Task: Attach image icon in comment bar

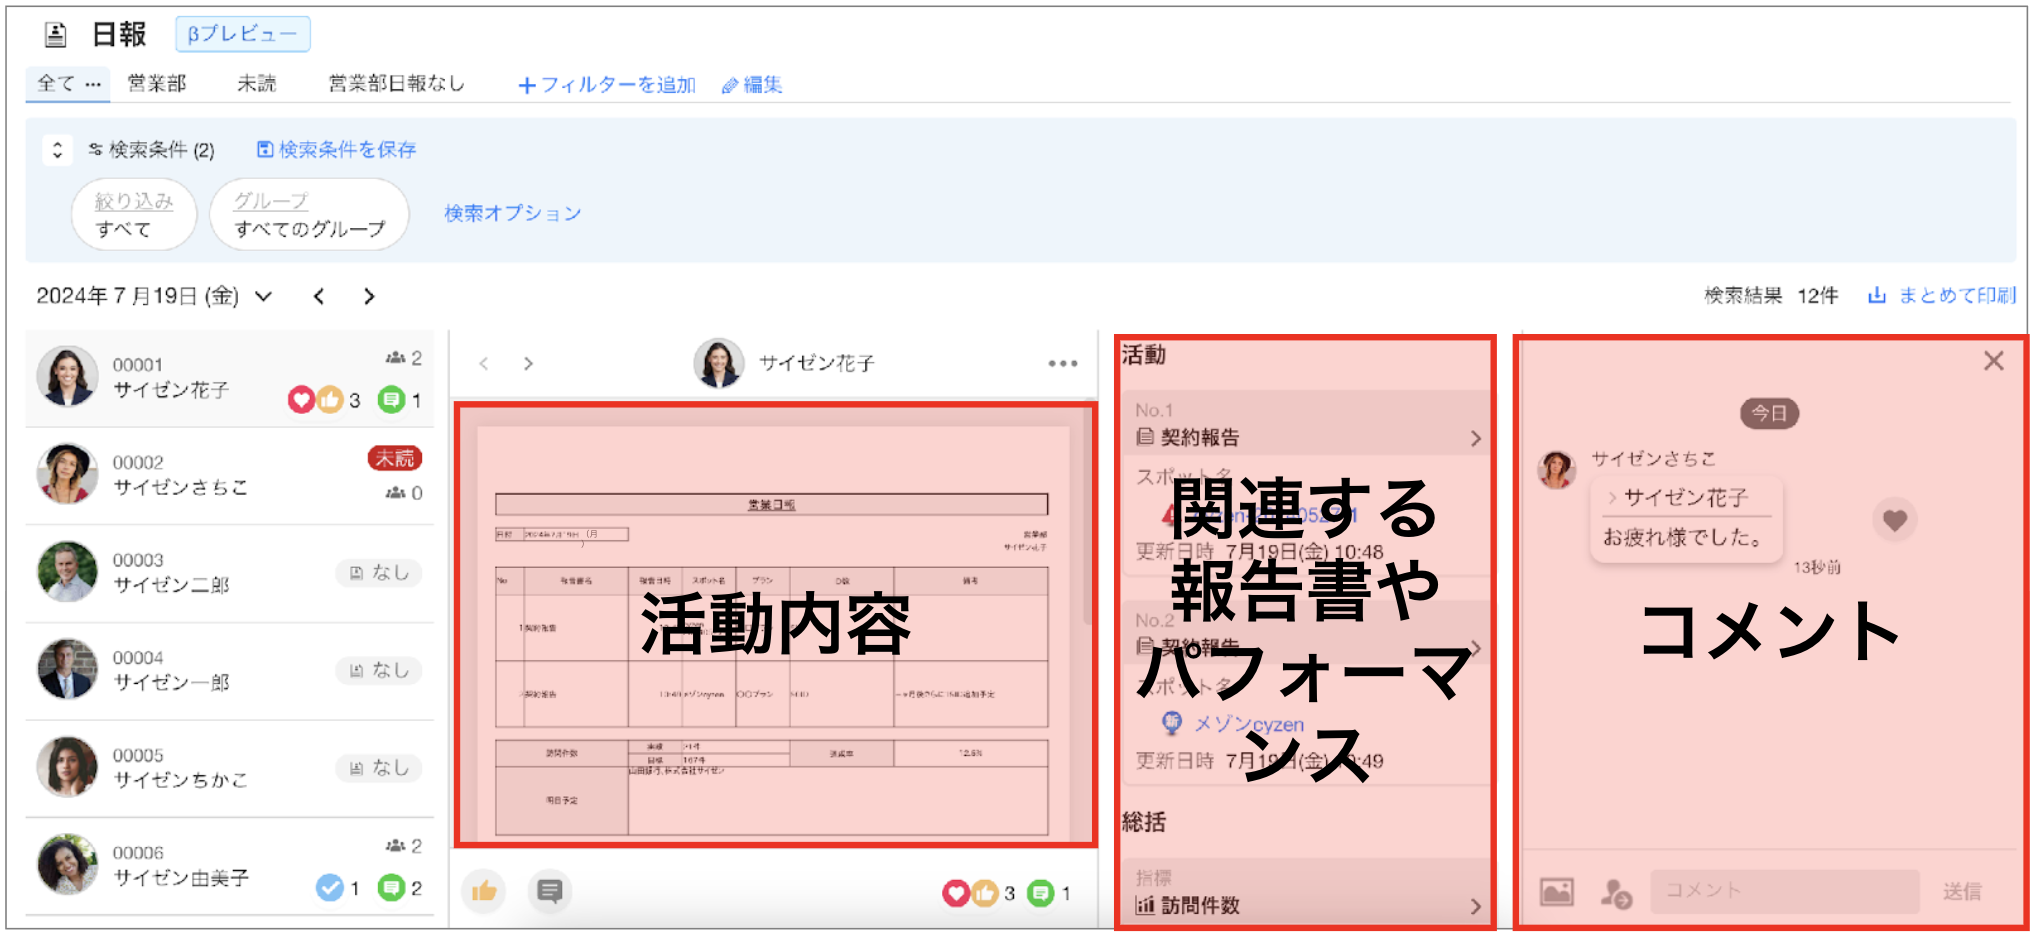Action: click(x=1556, y=891)
